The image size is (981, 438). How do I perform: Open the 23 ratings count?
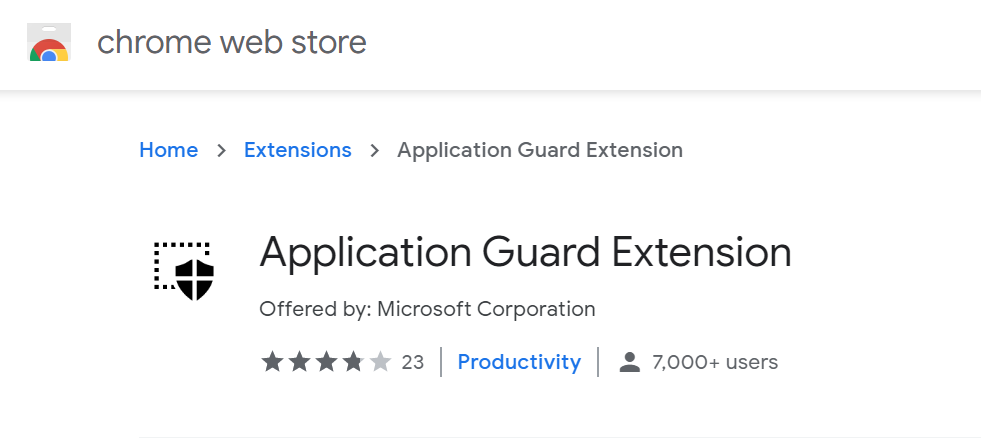pos(412,362)
